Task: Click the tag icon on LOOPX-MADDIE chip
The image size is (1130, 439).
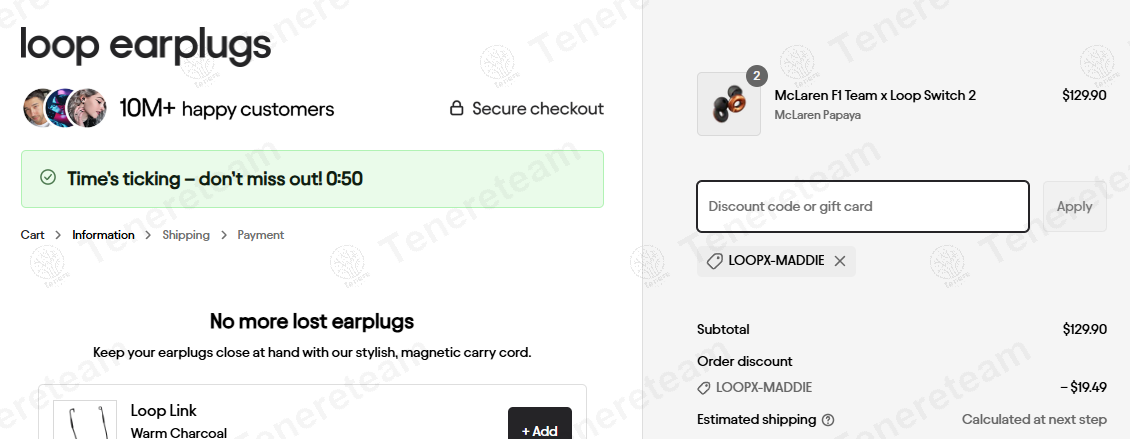Action: tap(714, 261)
